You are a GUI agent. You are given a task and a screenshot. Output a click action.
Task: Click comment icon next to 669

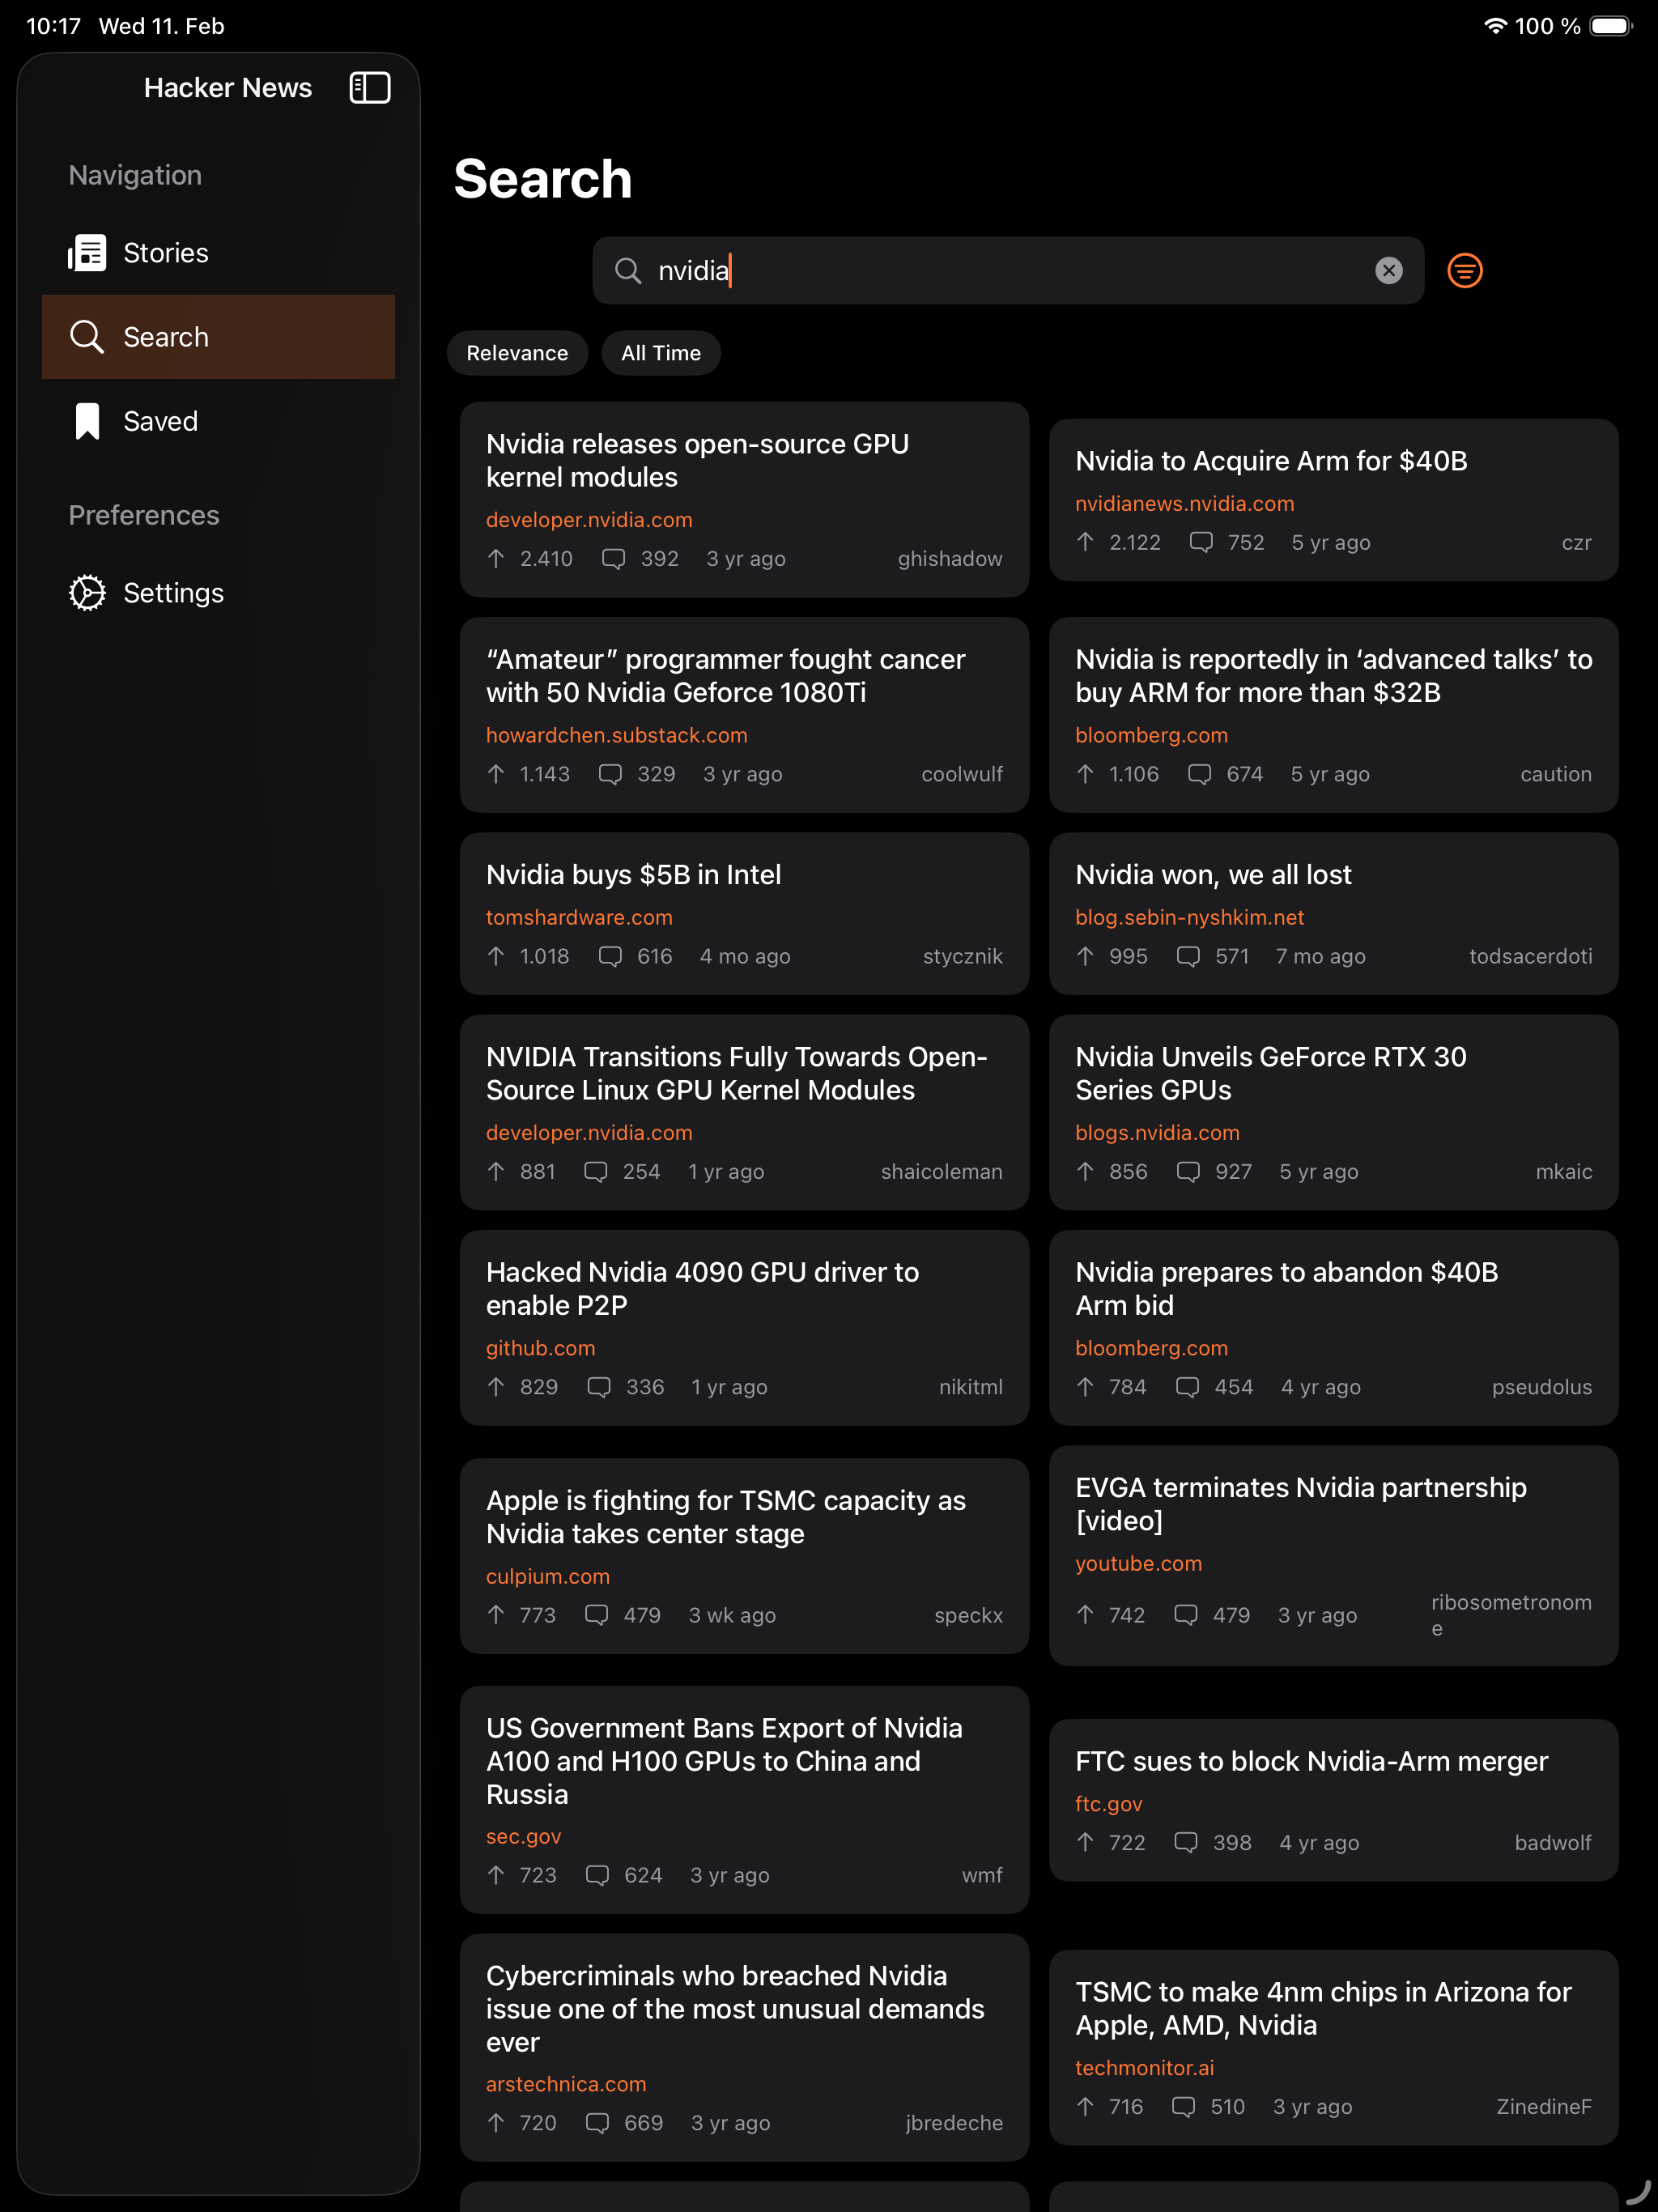597,2123
